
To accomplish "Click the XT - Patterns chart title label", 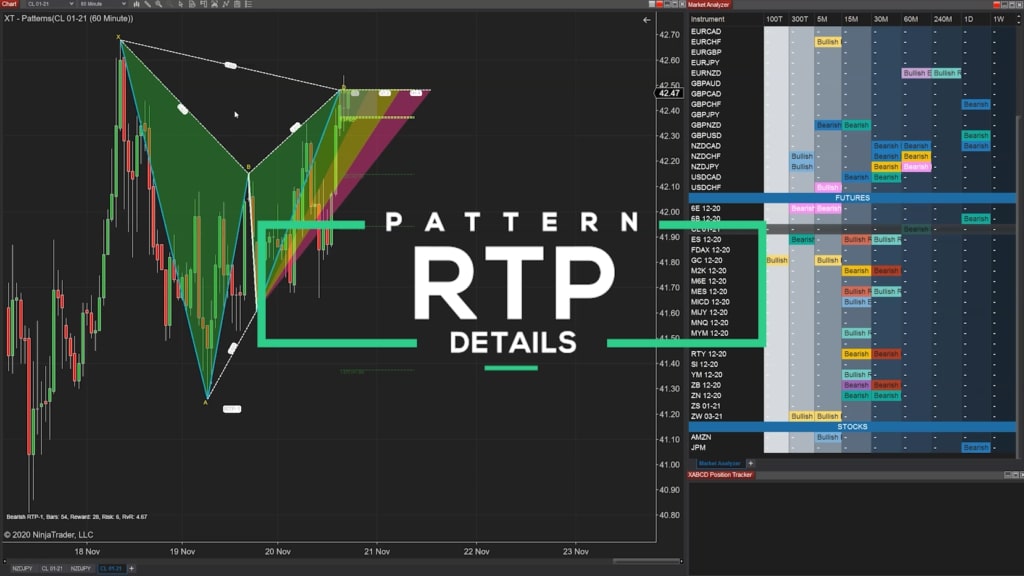I will (69, 18).
